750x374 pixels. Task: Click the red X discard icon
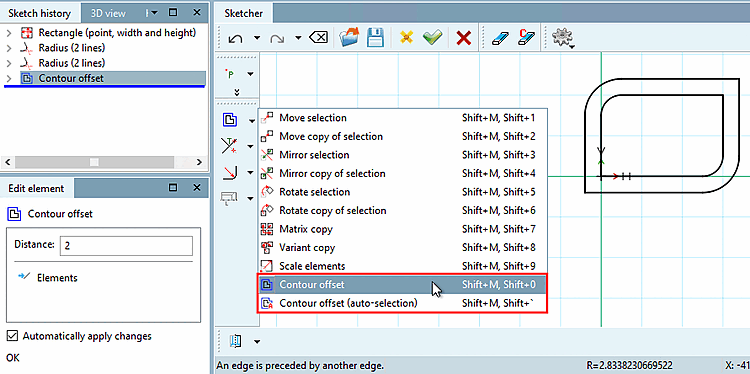click(x=463, y=38)
